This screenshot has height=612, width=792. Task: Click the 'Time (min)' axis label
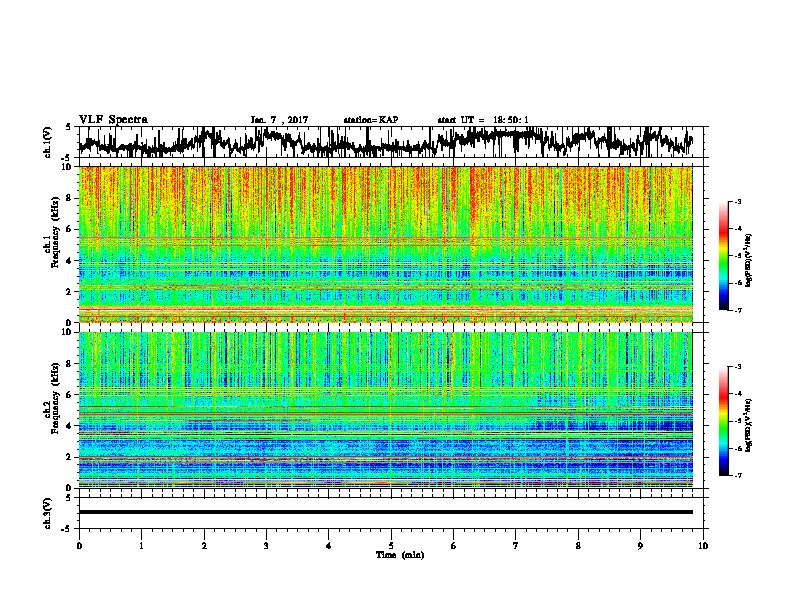tap(400, 555)
